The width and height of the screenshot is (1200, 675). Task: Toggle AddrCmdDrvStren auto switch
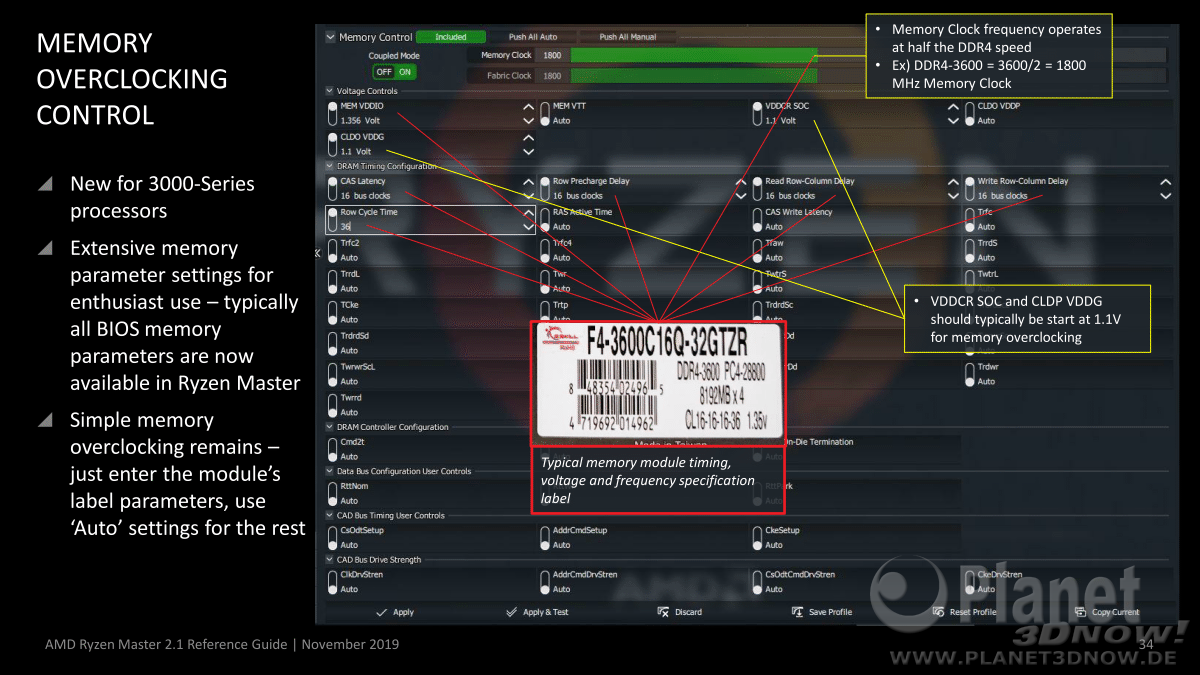pos(545,581)
